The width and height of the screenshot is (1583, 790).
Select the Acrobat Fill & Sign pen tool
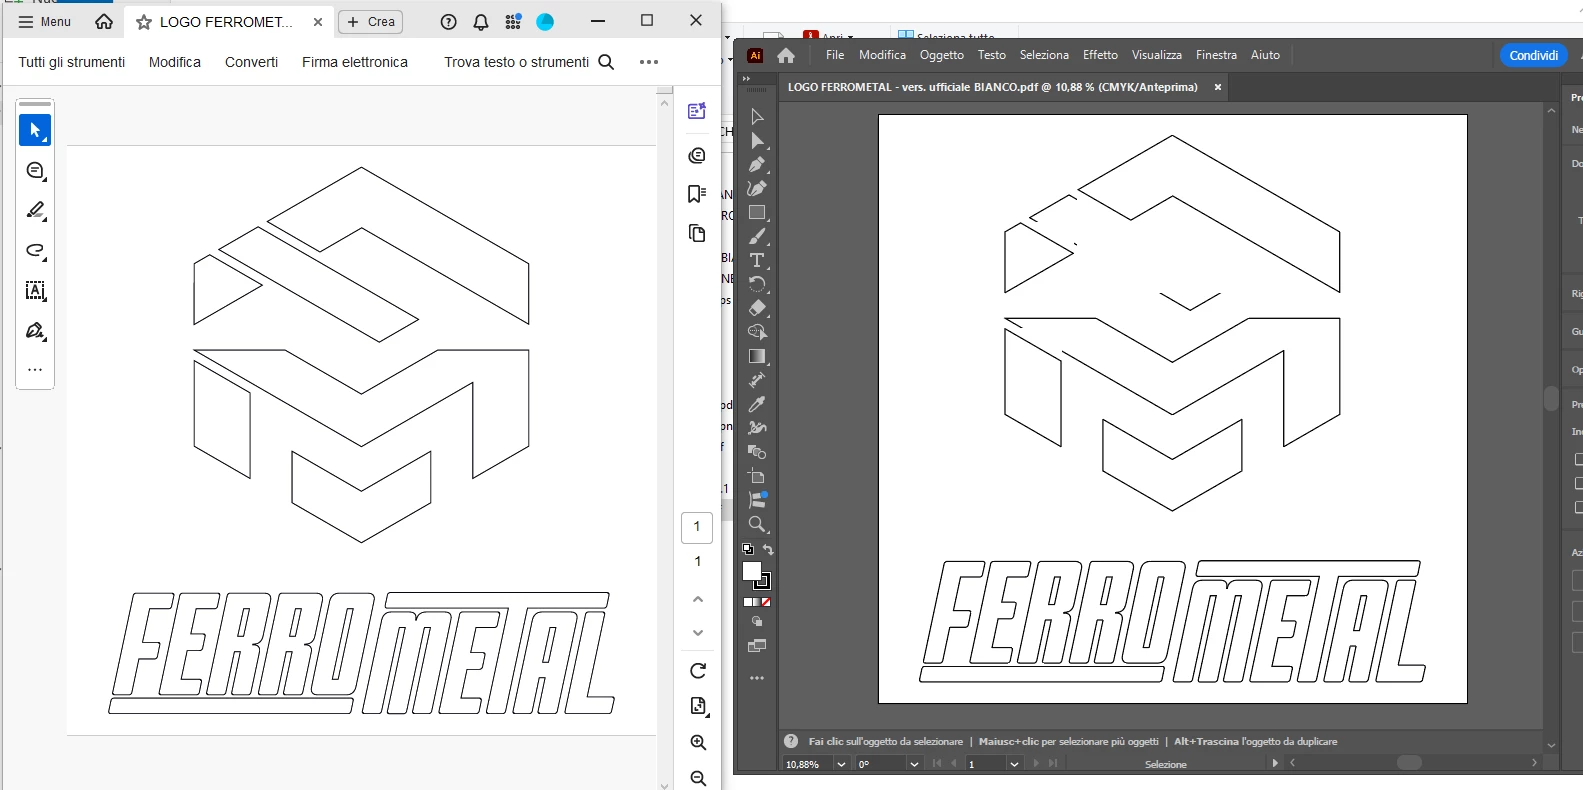[x=35, y=331]
